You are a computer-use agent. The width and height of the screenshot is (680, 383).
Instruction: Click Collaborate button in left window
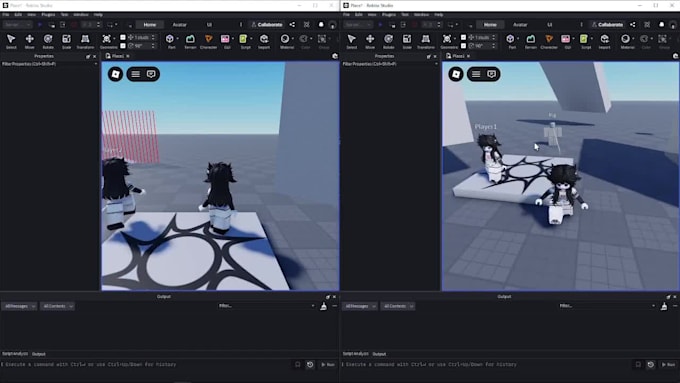(x=267, y=25)
